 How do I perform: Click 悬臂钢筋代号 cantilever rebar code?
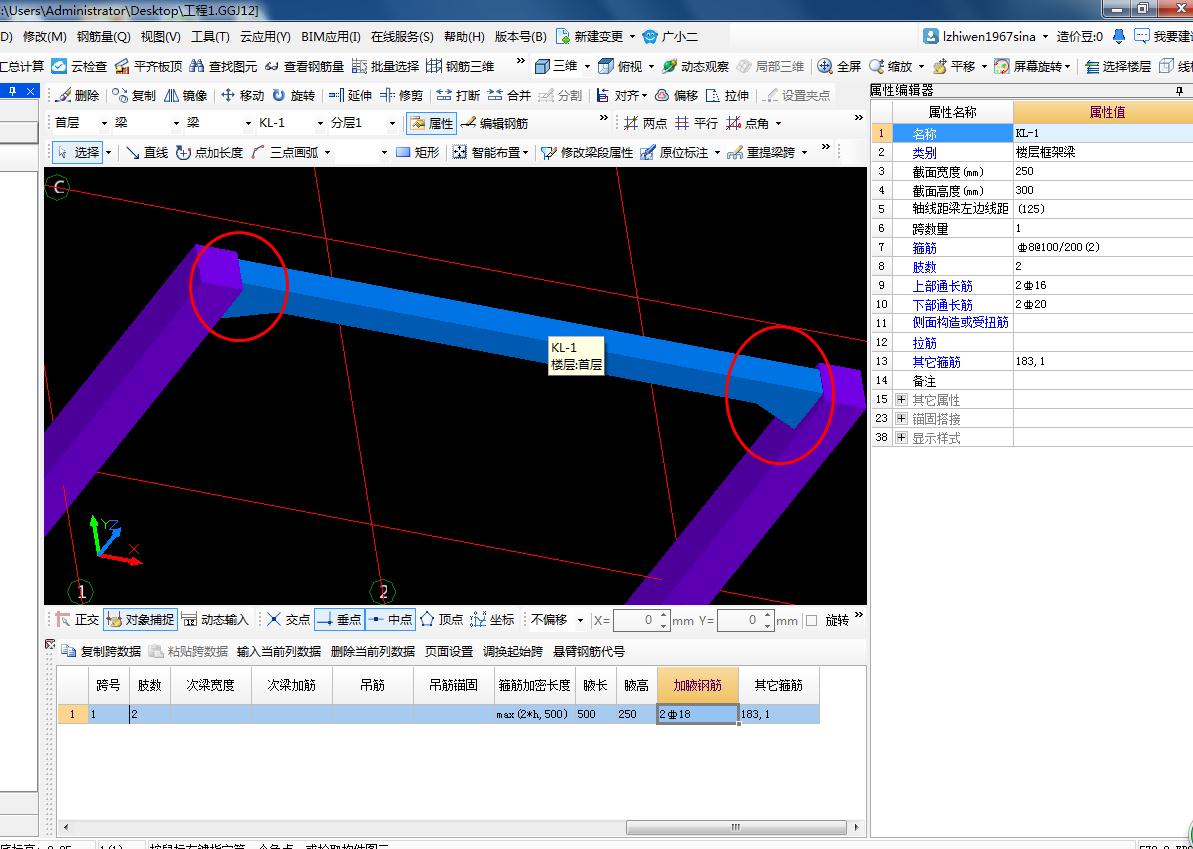(x=589, y=652)
